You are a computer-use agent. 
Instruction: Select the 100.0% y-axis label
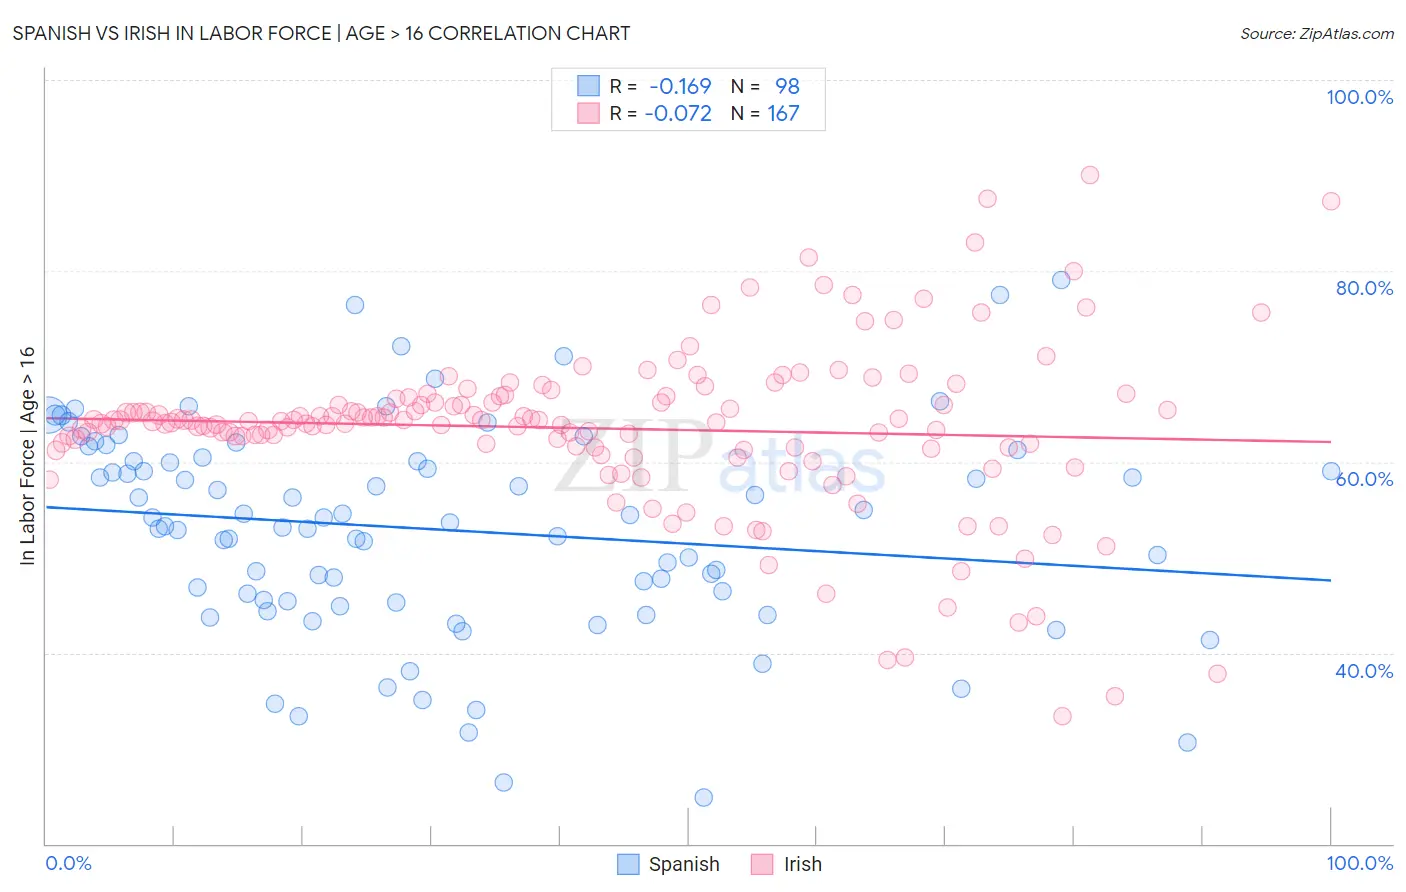[x=1360, y=97]
